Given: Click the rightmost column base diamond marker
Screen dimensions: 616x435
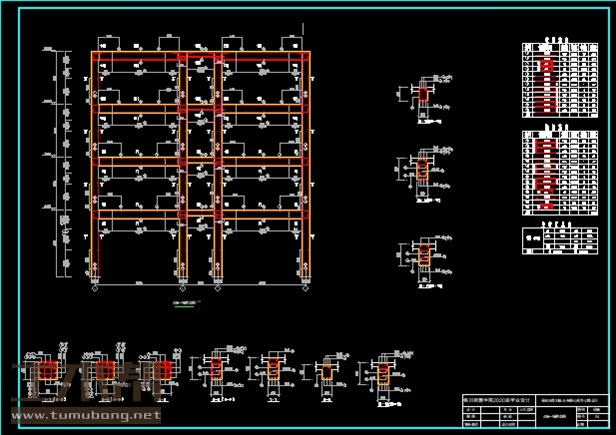Looking at the screenshot, I should tap(305, 293).
